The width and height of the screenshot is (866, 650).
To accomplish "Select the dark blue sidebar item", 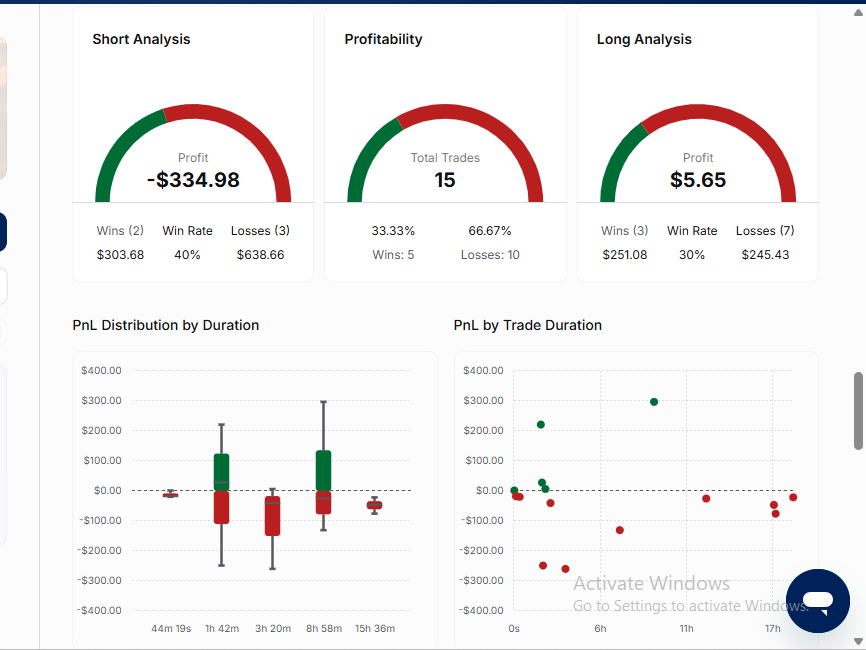I will pyautogui.click(x=3, y=232).
